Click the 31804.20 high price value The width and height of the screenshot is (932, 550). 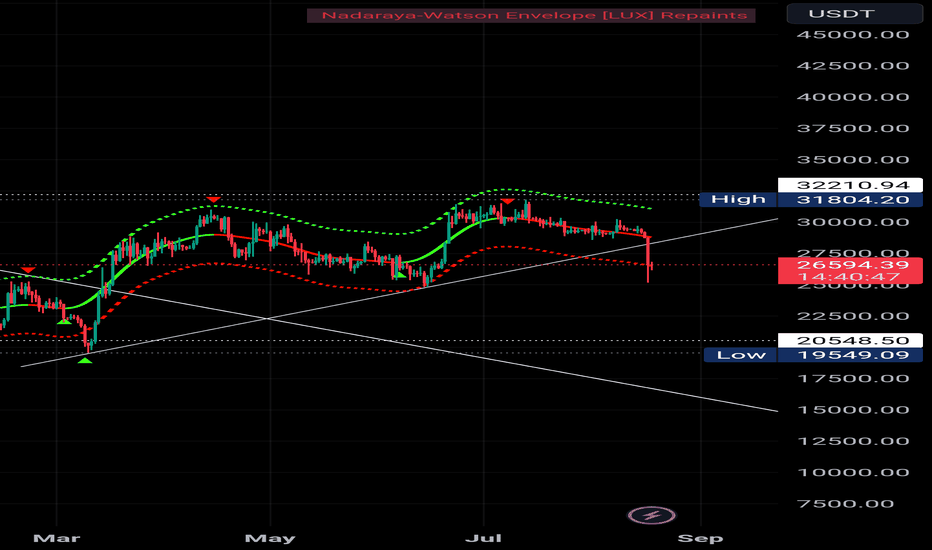coord(852,199)
